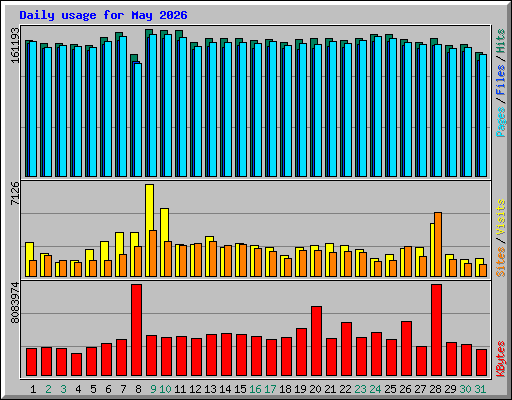Click day 14 on the x-axis
The height and width of the screenshot is (400, 512).
point(225,389)
